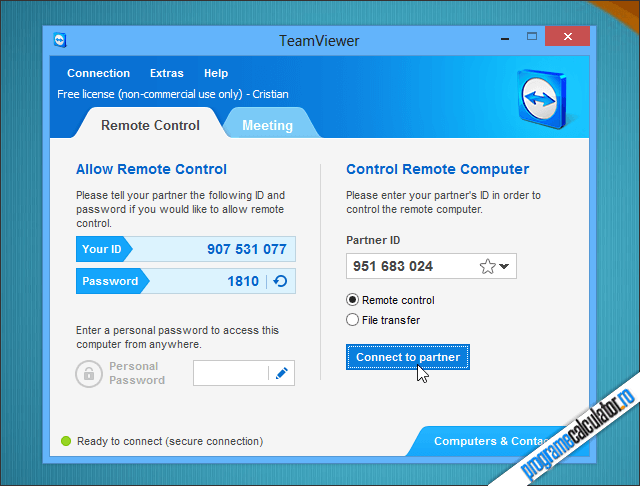Click the blue Password label
Viewport: 640px width, 486px height.
click(110, 281)
